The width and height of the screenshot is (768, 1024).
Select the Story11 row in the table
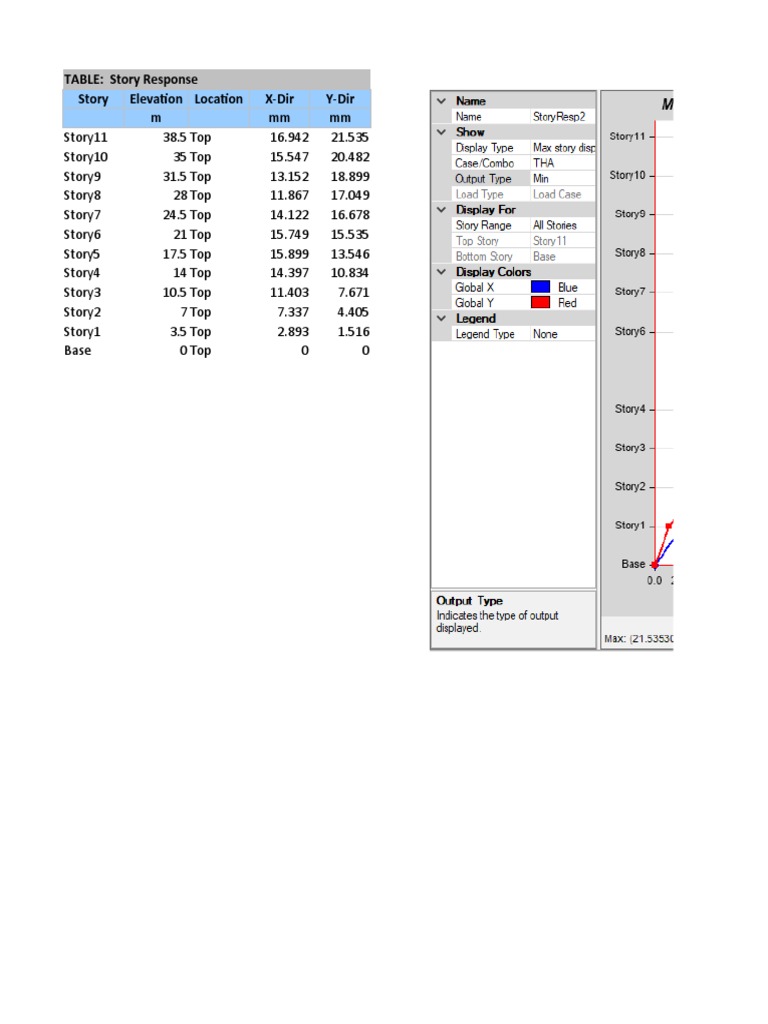(216, 137)
